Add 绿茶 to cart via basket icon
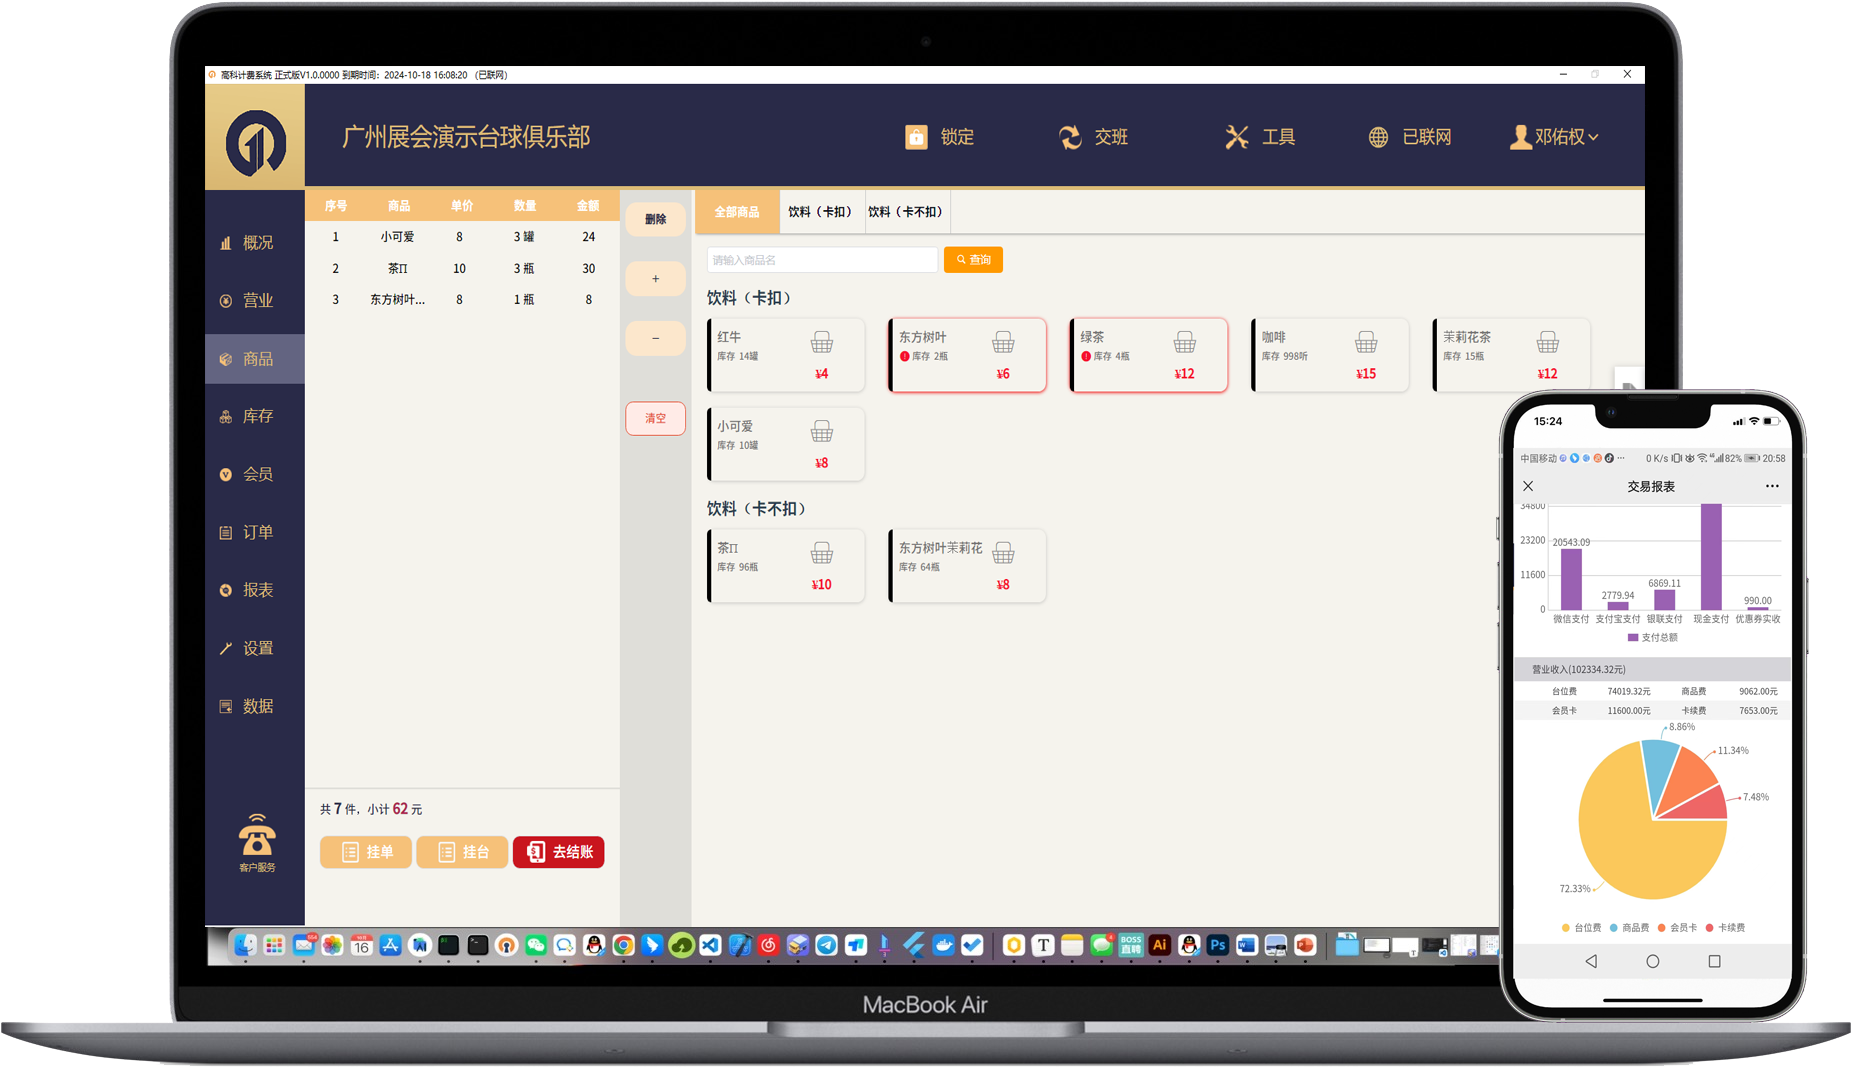 coord(1185,343)
